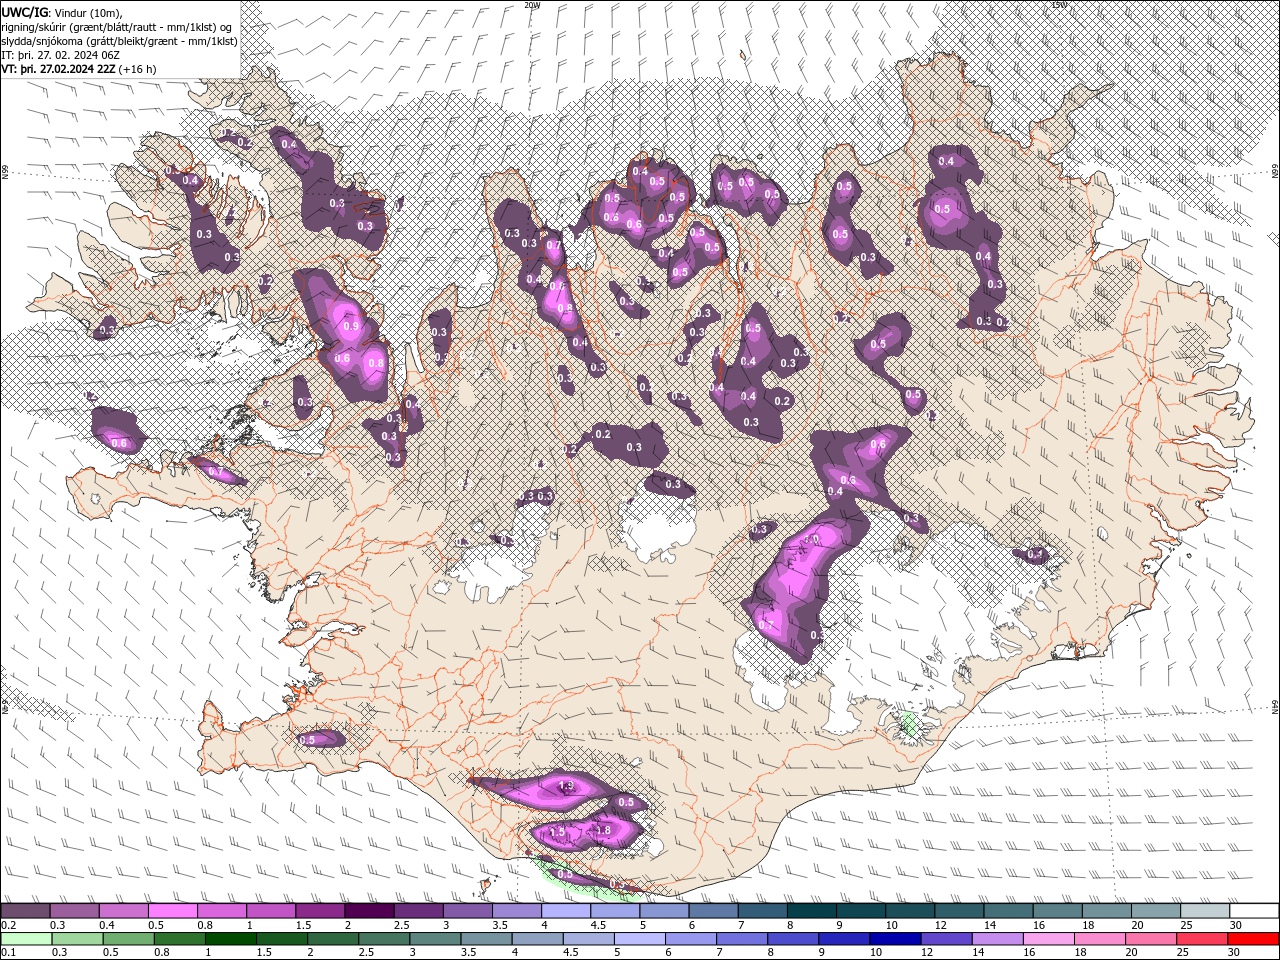Click the '0.1' label in the lower legend row
This screenshot has width=1280, height=960.
[7, 953]
